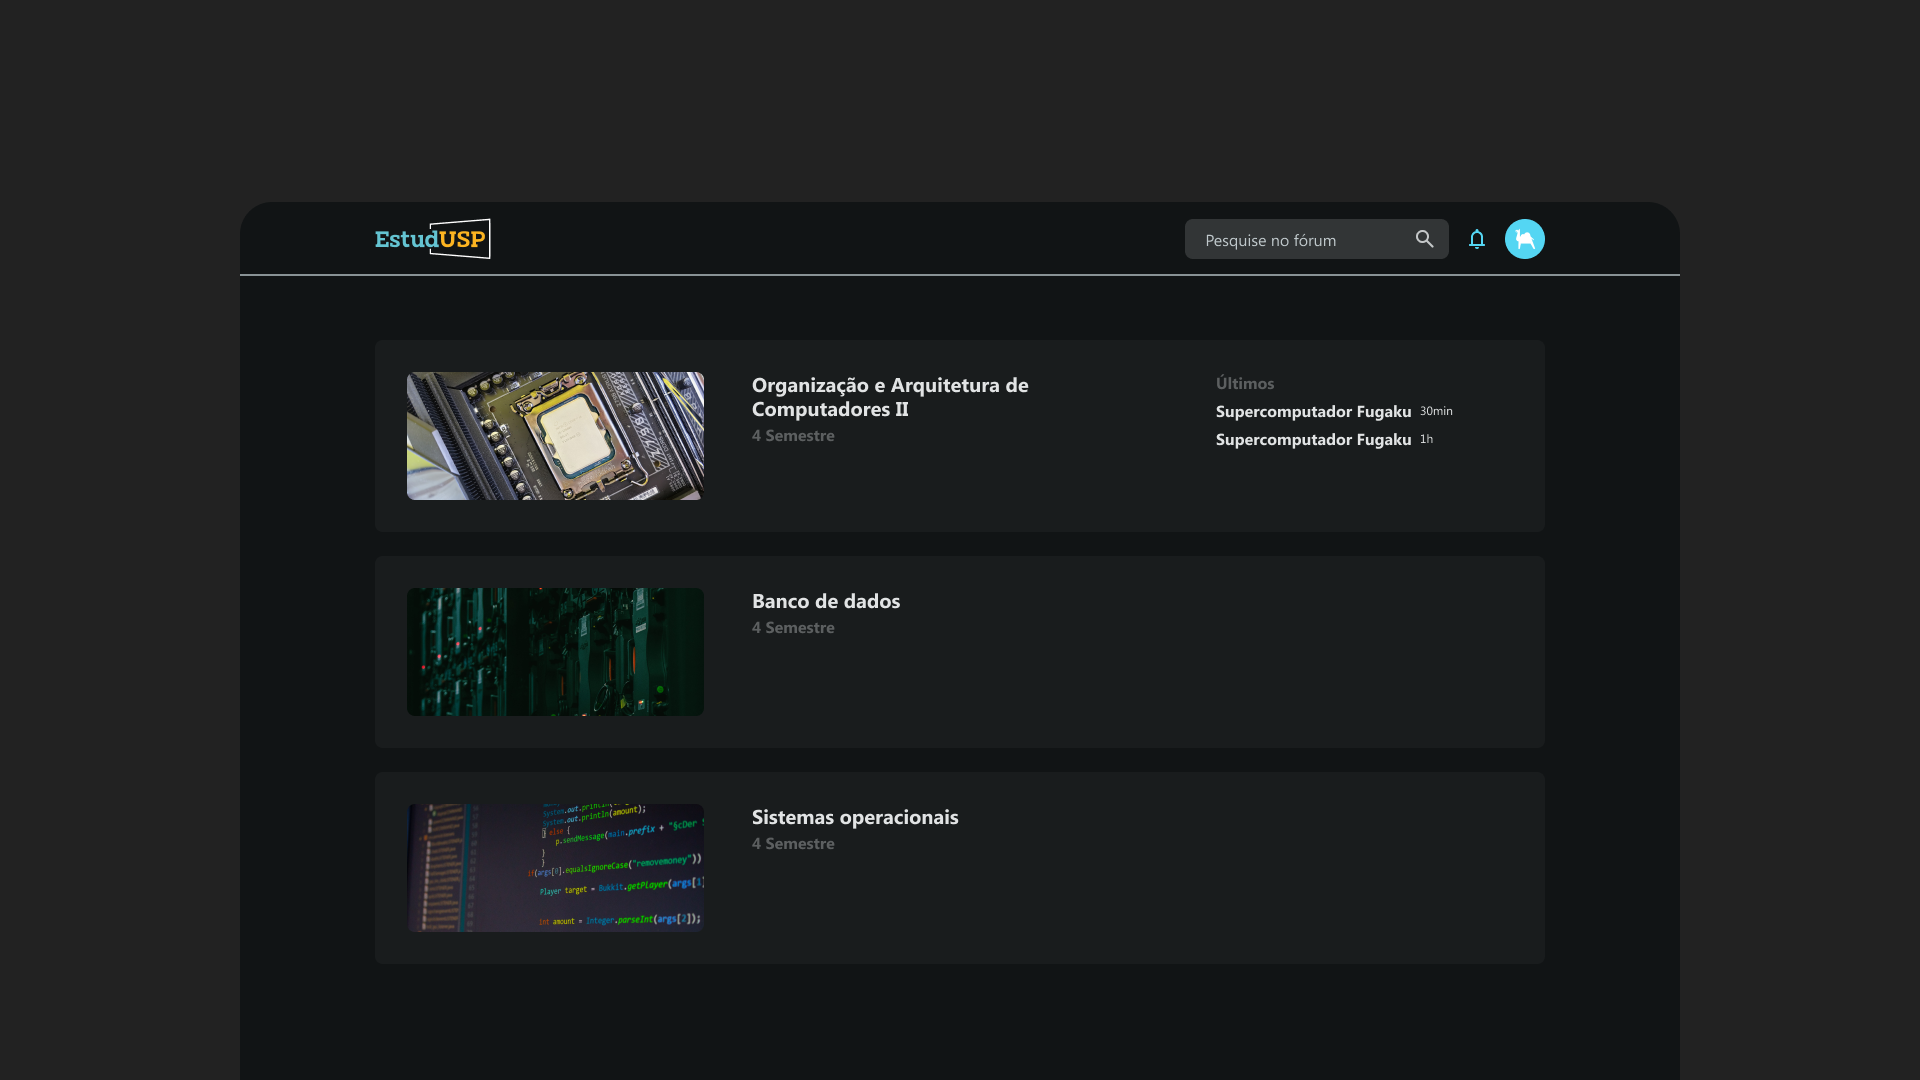Open the Organização e Arquitetura de Computadores II course
Image resolution: width=1920 pixels, height=1080 pixels.
point(889,397)
